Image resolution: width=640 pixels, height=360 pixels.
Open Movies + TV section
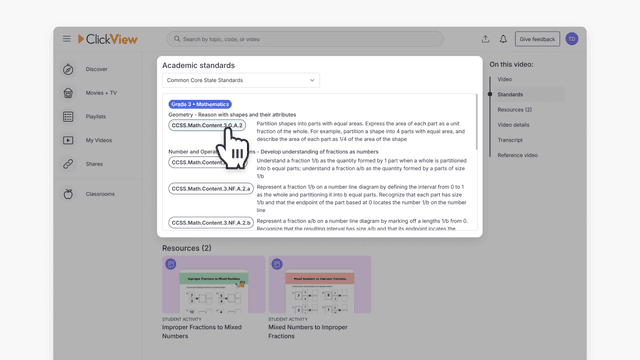pyautogui.click(x=101, y=93)
